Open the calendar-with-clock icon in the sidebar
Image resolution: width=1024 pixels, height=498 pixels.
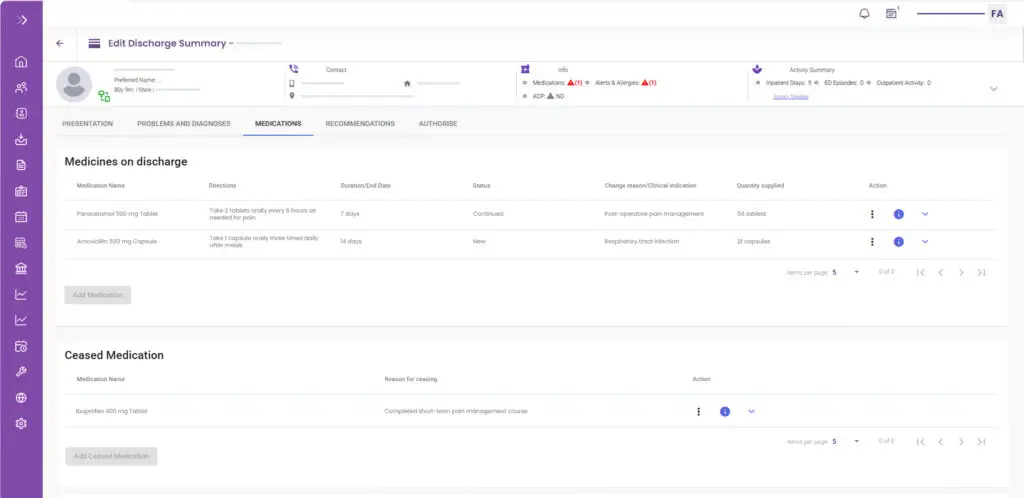(21, 346)
